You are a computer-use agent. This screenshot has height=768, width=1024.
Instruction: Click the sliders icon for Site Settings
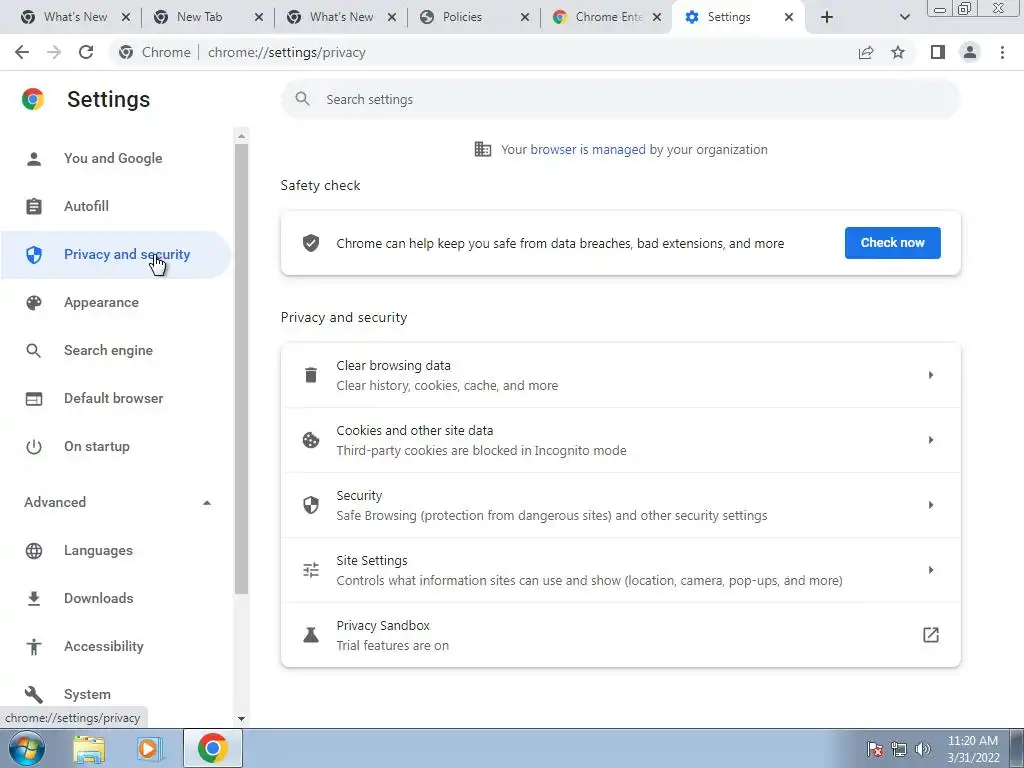click(x=311, y=570)
